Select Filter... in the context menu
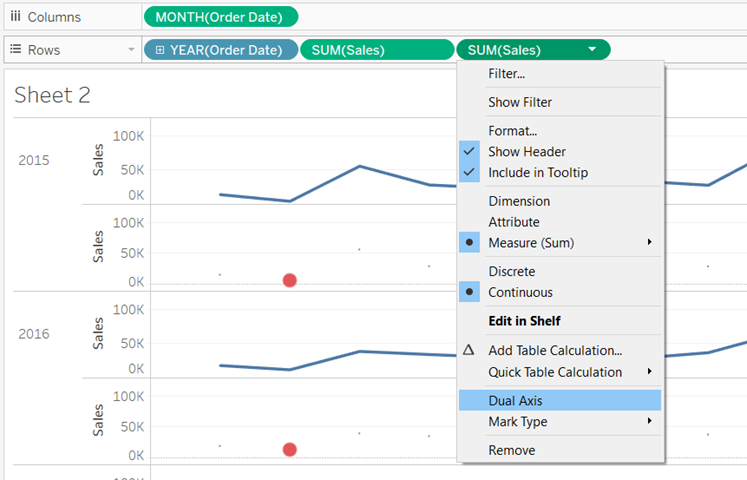The width and height of the screenshot is (747, 480). pos(506,73)
